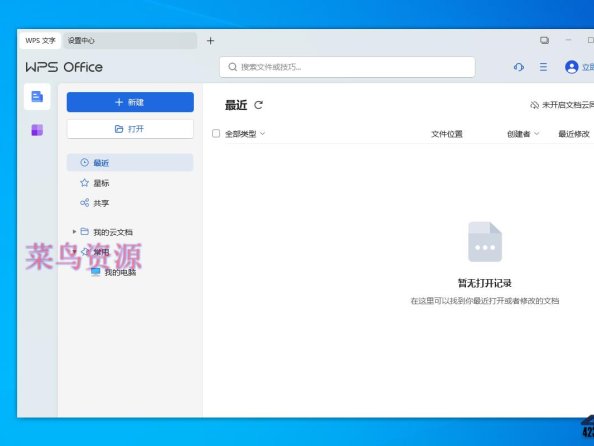Image resolution: width=594 pixels, height=446 pixels.
Task: Click the user avatar icon
Action: (x=571, y=67)
